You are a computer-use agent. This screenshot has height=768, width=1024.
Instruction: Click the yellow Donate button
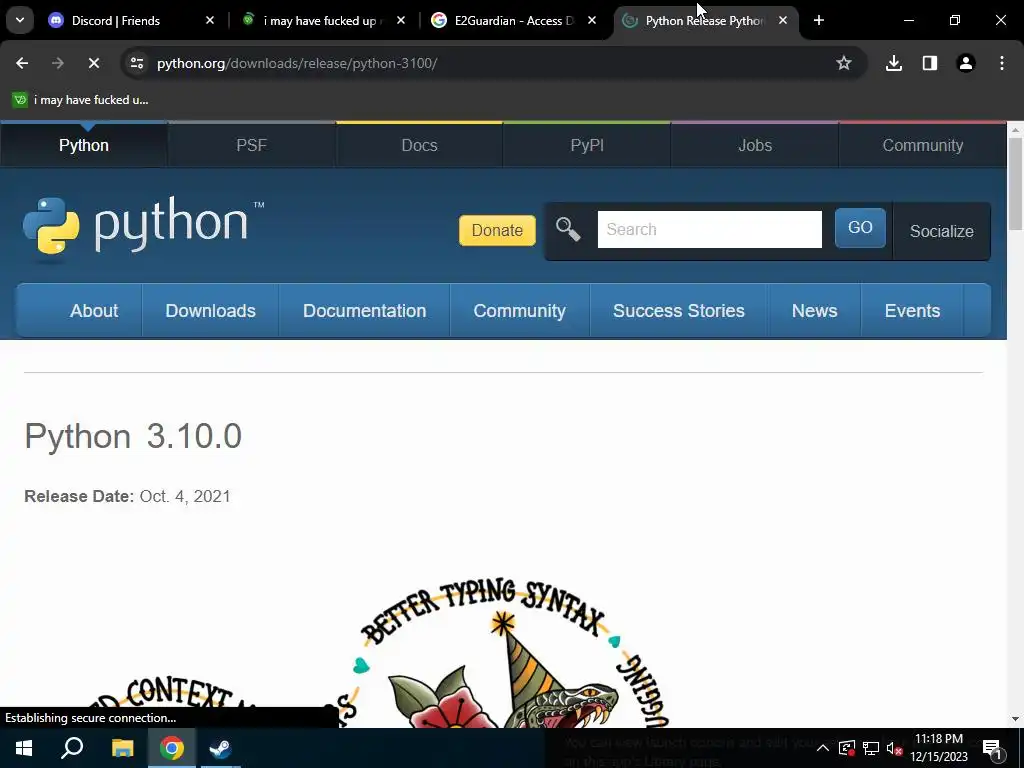pyautogui.click(x=497, y=231)
